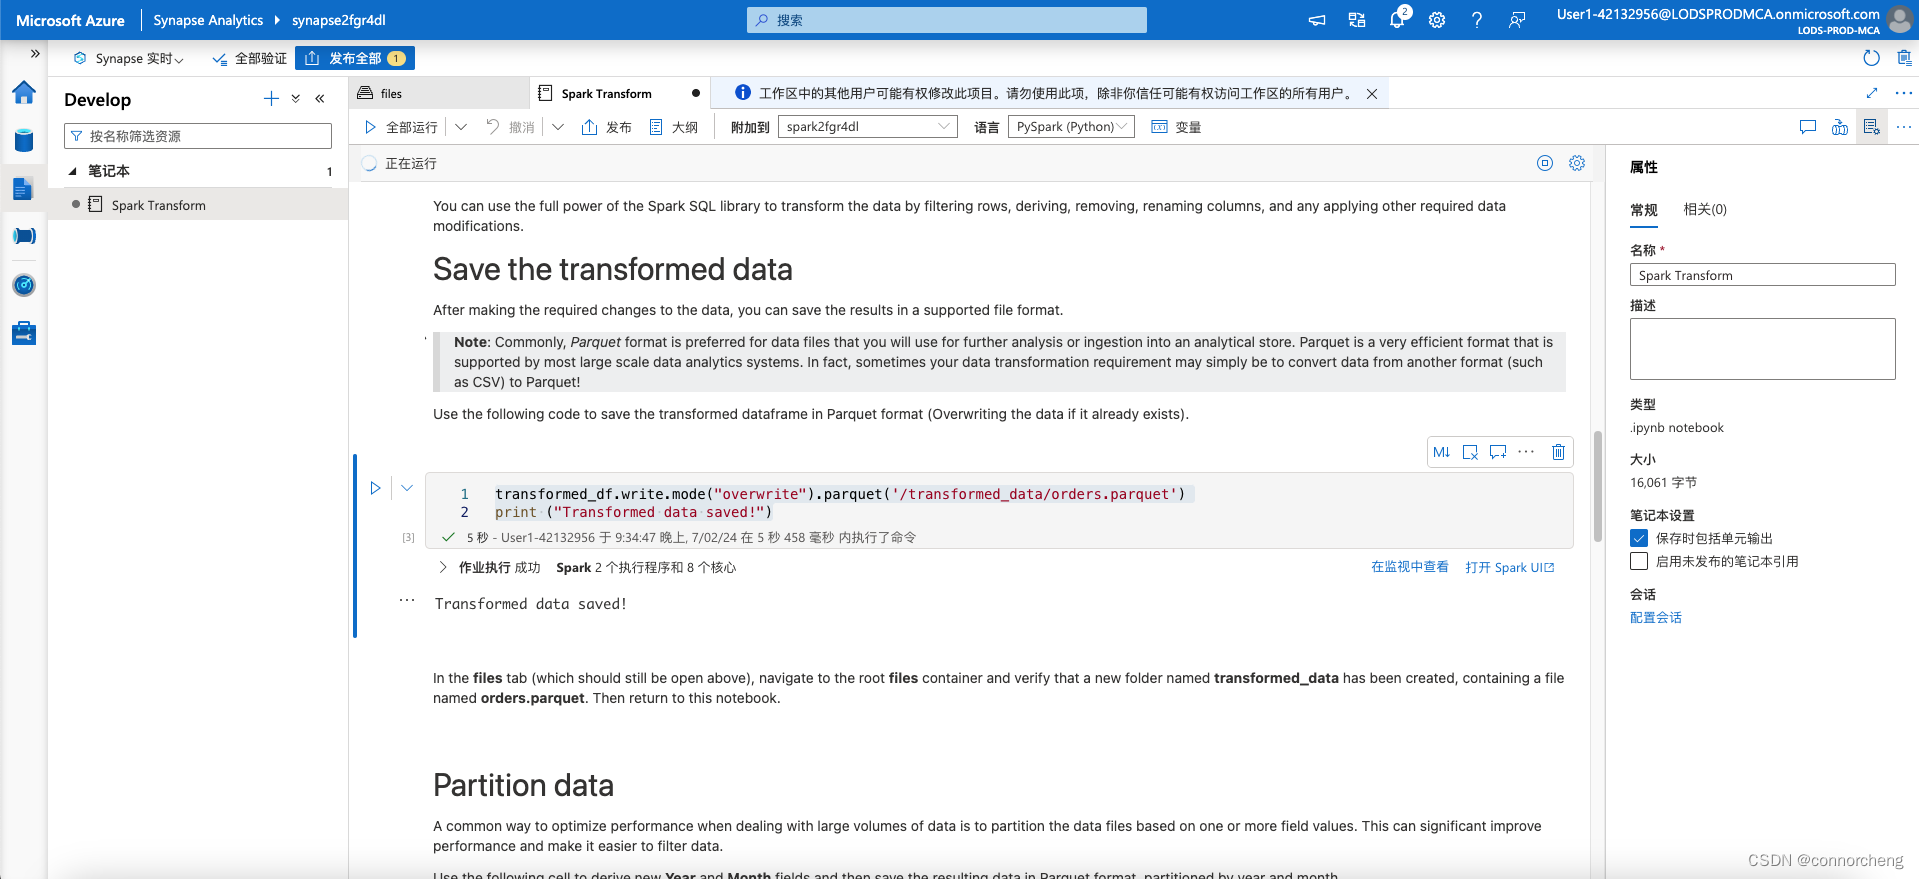
Task: Click the 描述 description text area
Action: pos(1762,349)
